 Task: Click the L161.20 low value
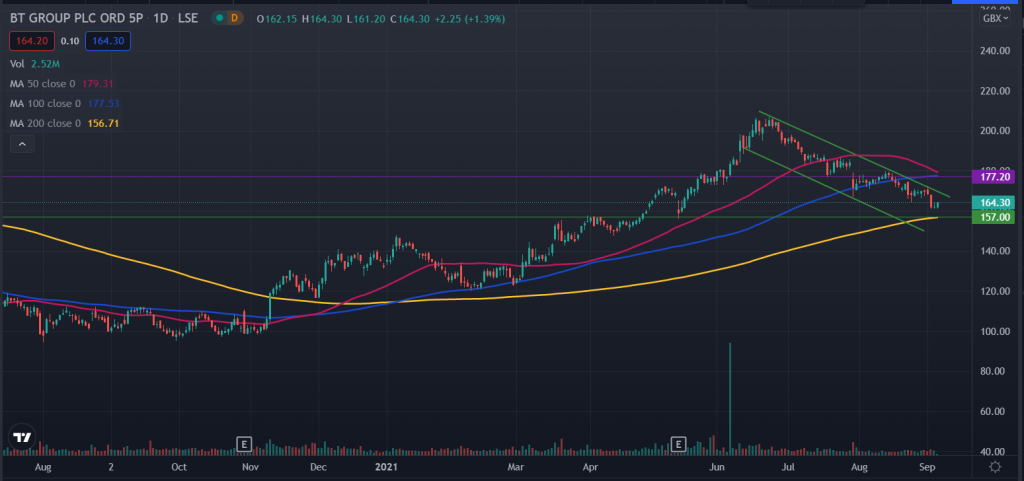point(366,19)
